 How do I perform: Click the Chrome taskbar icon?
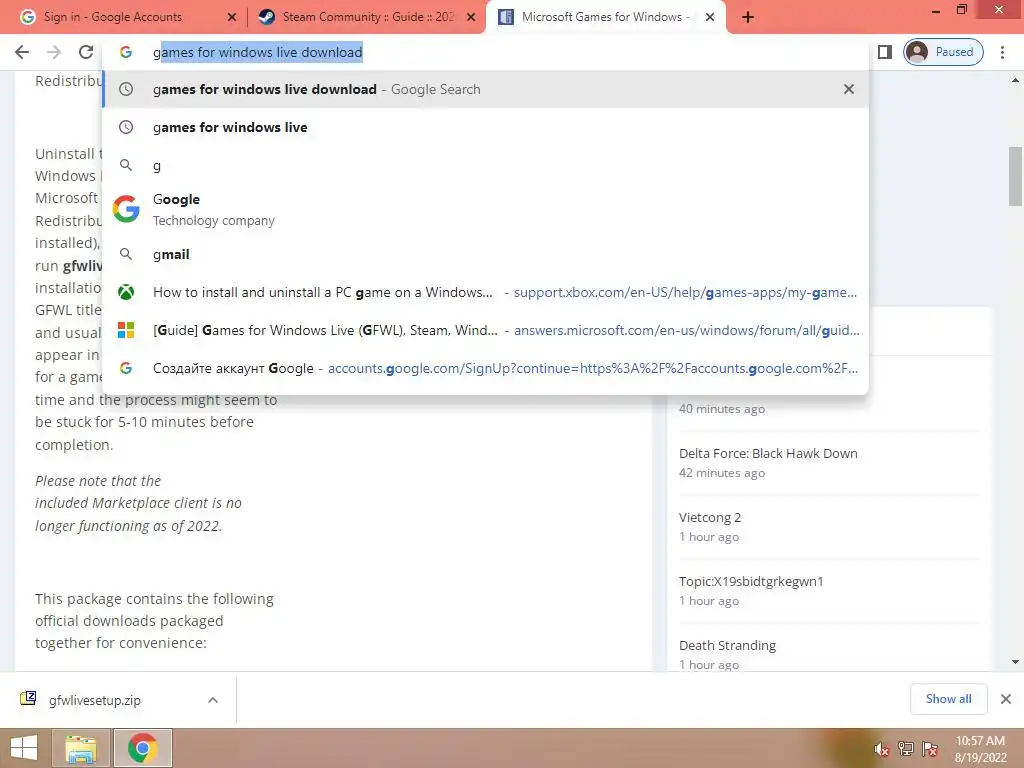(142, 748)
